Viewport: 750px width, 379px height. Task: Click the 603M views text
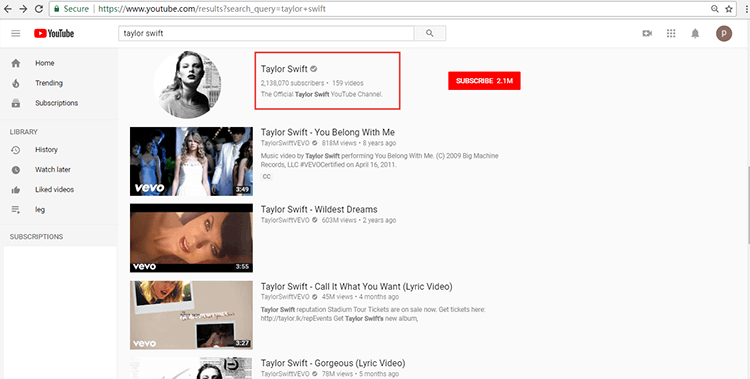pos(339,220)
